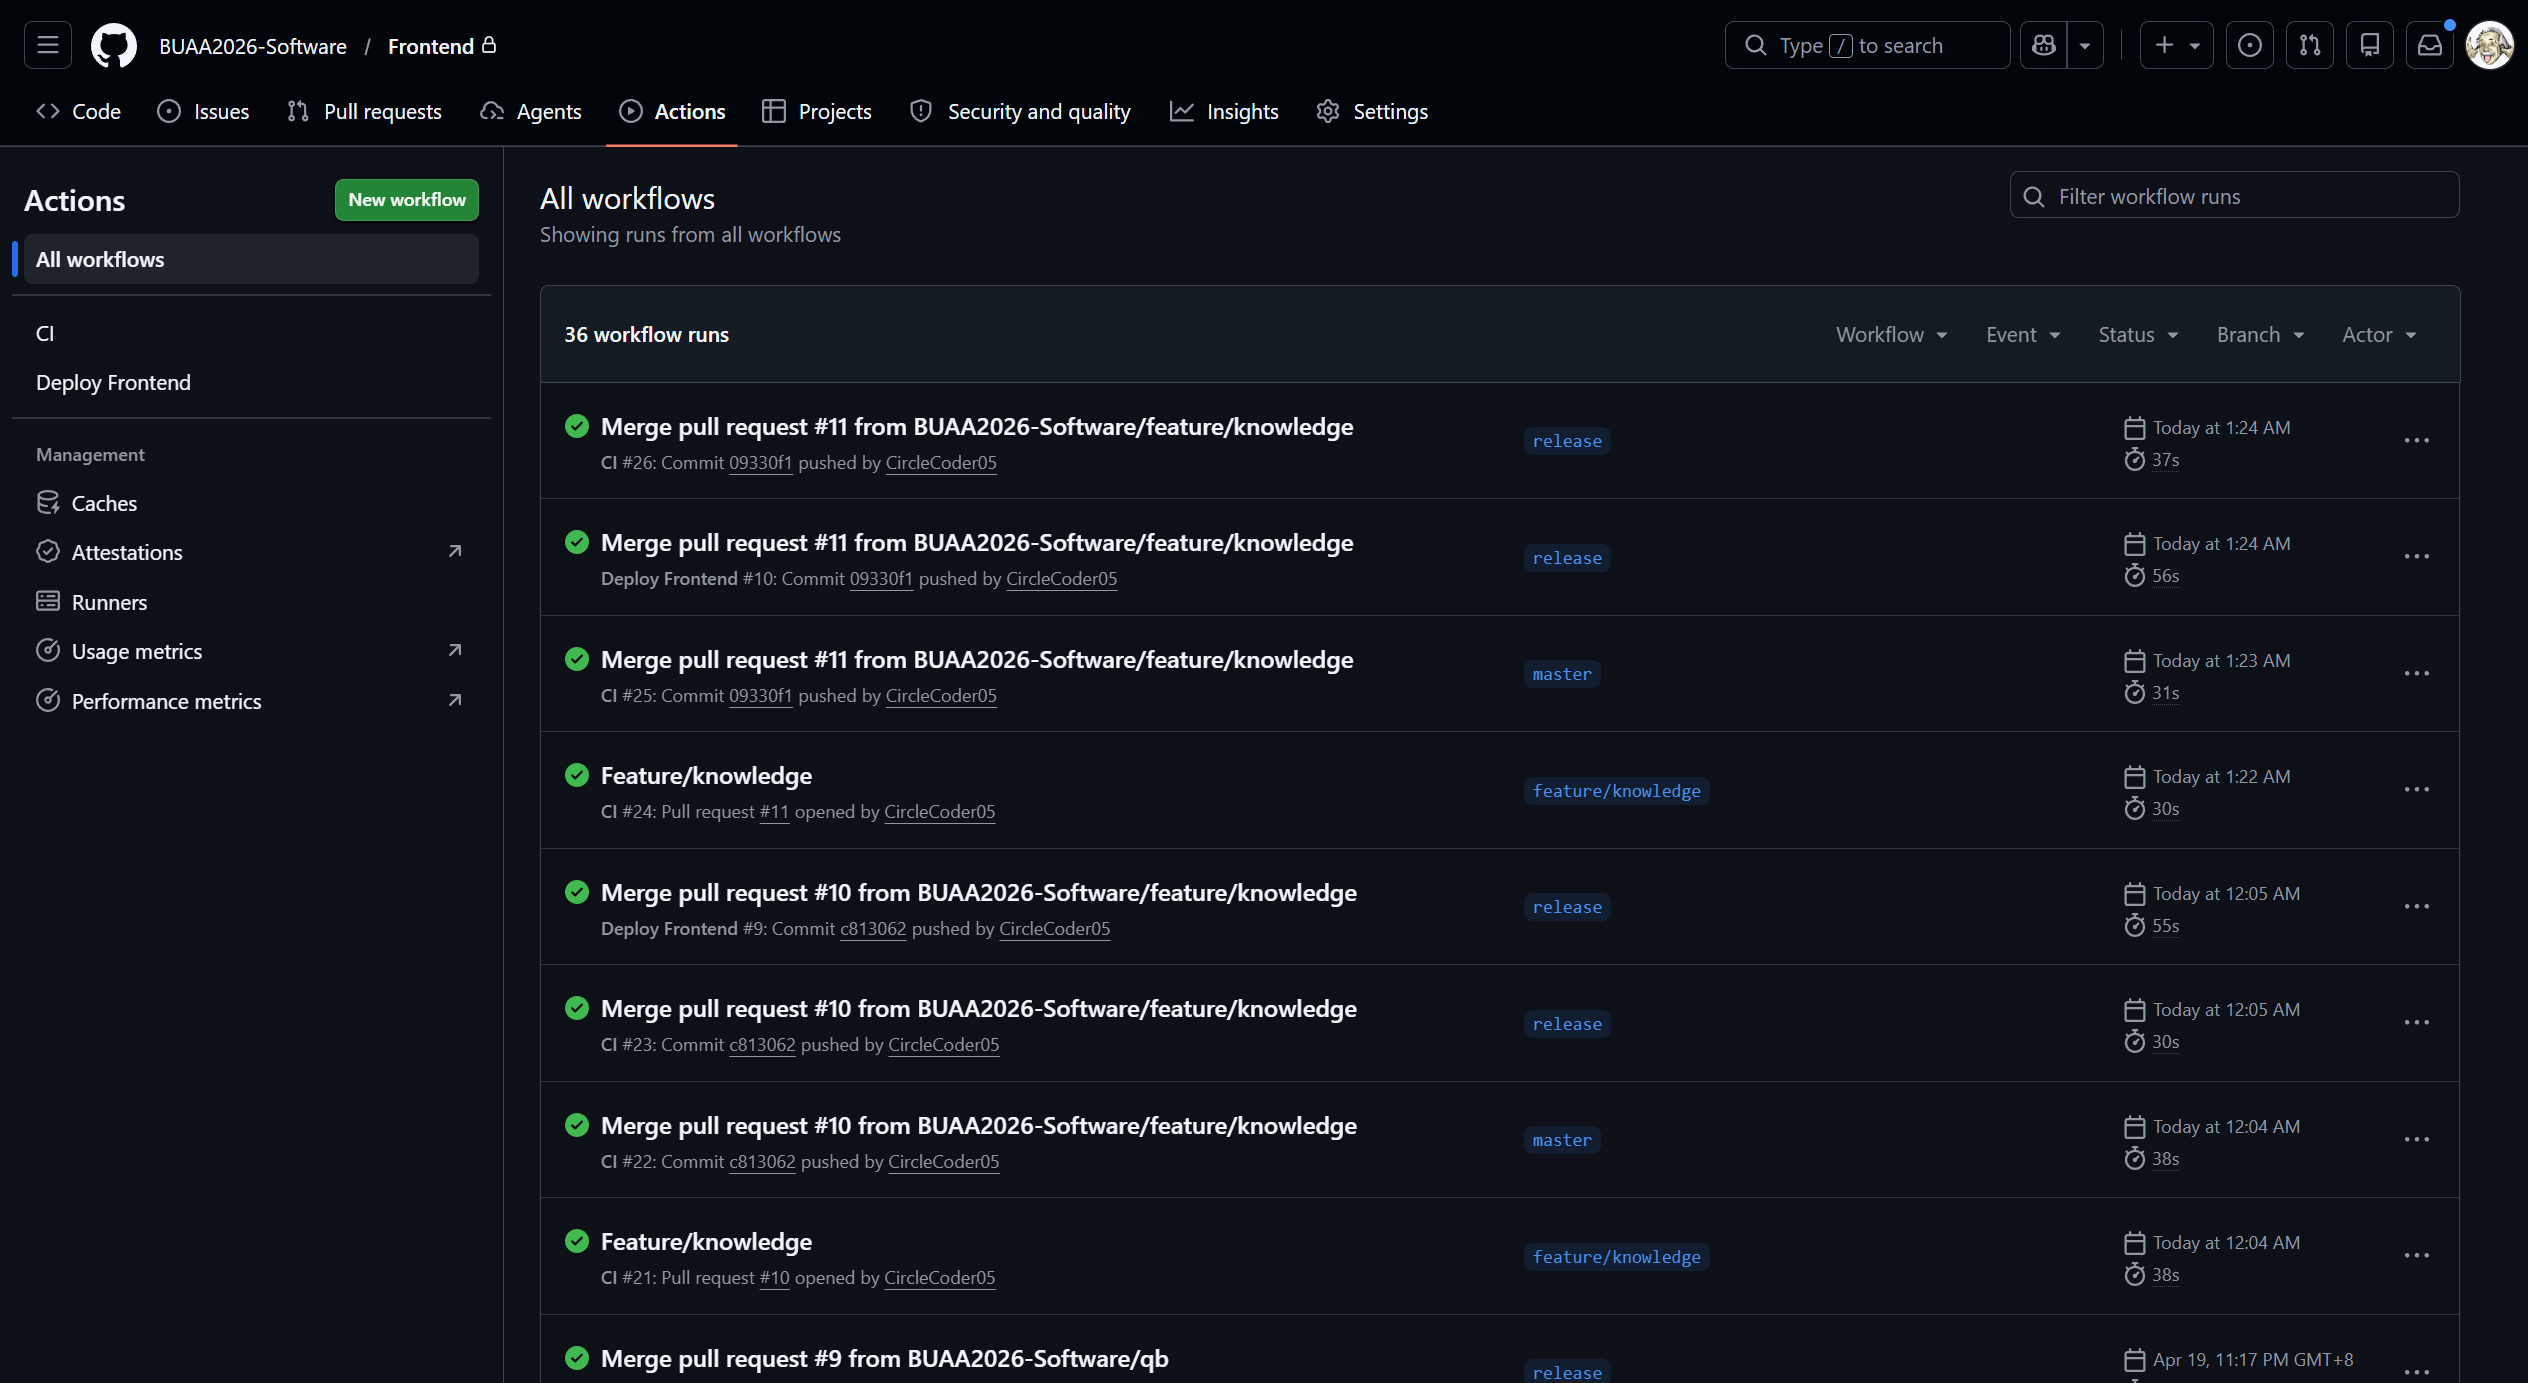2528x1383 pixels.
Task: Open the Agents tab
Action: [x=531, y=111]
